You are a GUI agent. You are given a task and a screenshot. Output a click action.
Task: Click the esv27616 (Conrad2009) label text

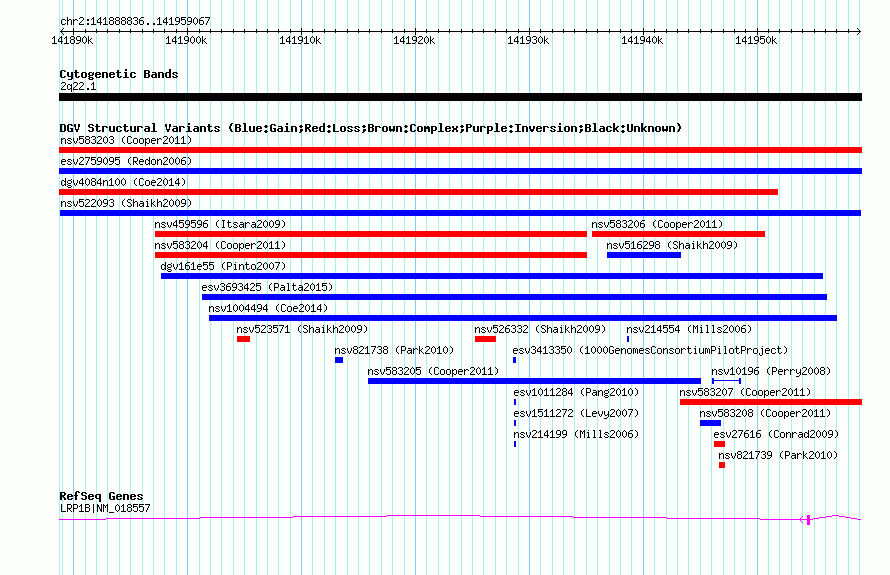coord(776,434)
